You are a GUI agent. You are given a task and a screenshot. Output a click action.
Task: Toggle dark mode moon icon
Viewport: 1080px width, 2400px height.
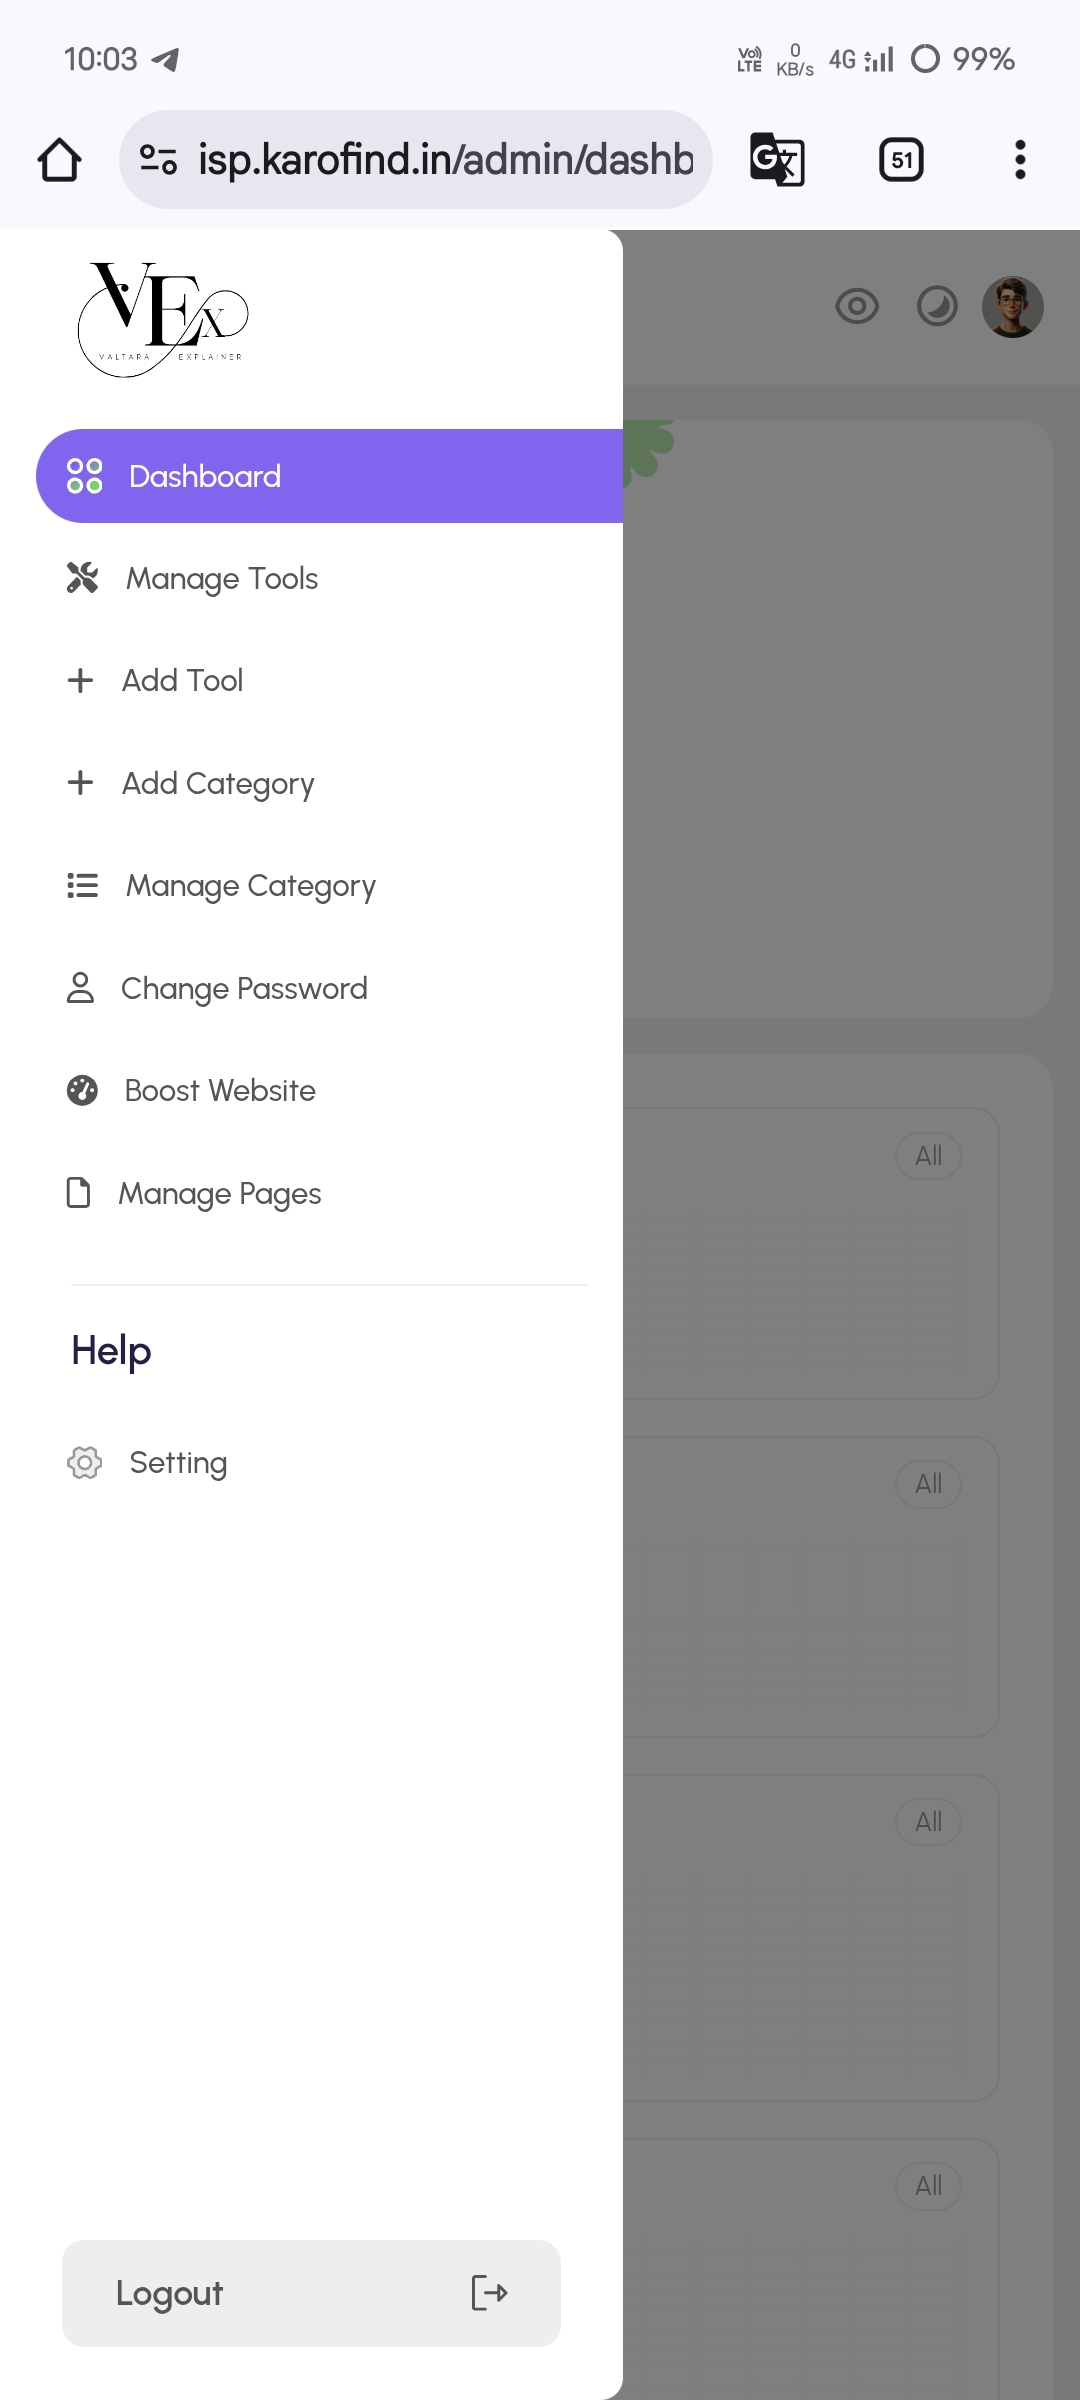(937, 306)
